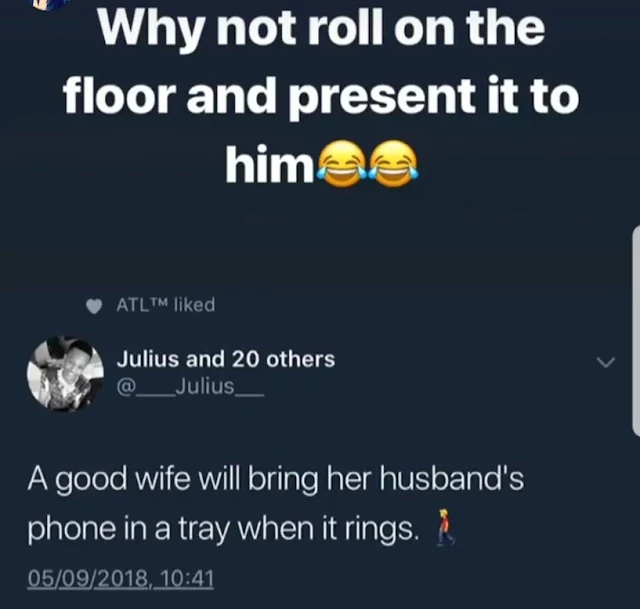
Task: Open Julius's round profile picture
Action: click(65, 373)
